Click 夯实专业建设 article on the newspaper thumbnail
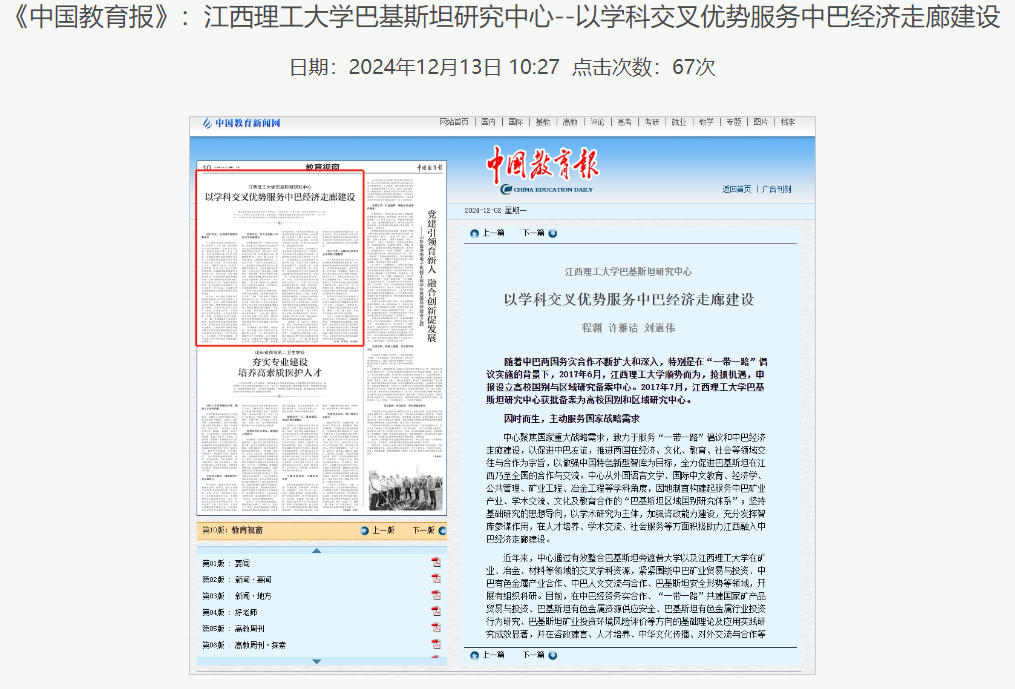 click(280, 367)
